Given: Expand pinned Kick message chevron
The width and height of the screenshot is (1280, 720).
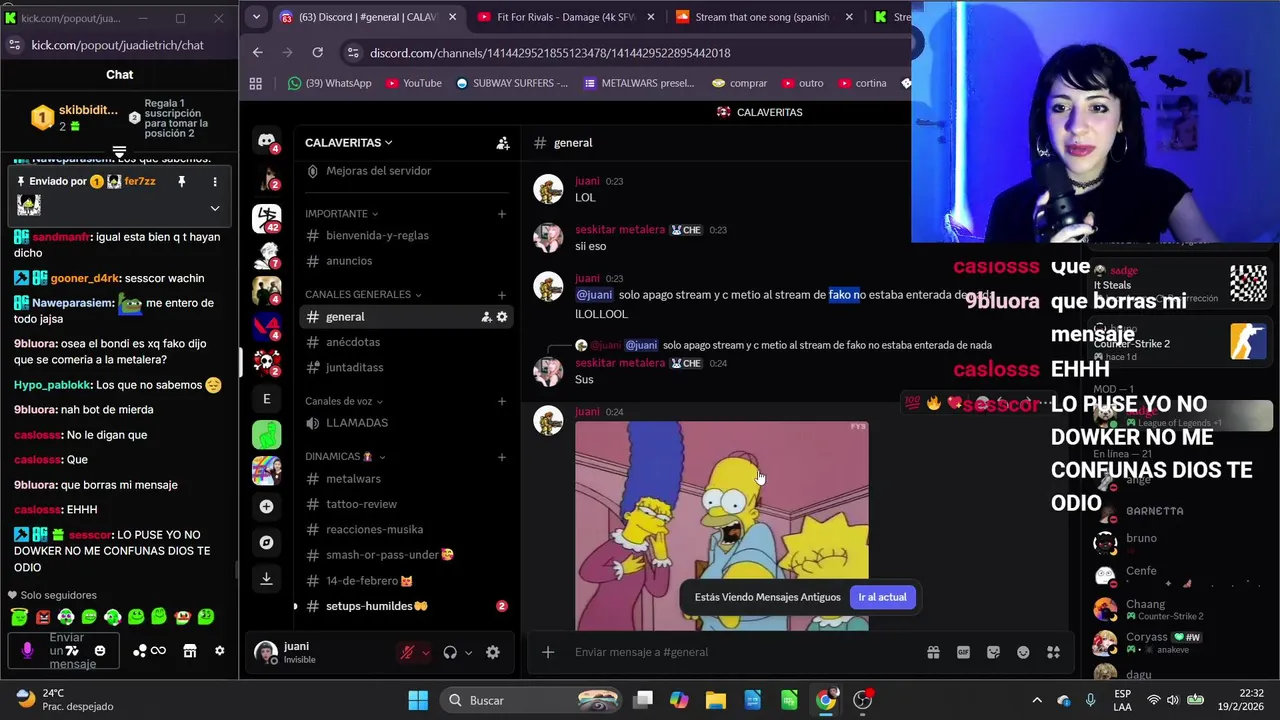Looking at the screenshot, I should [214, 208].
